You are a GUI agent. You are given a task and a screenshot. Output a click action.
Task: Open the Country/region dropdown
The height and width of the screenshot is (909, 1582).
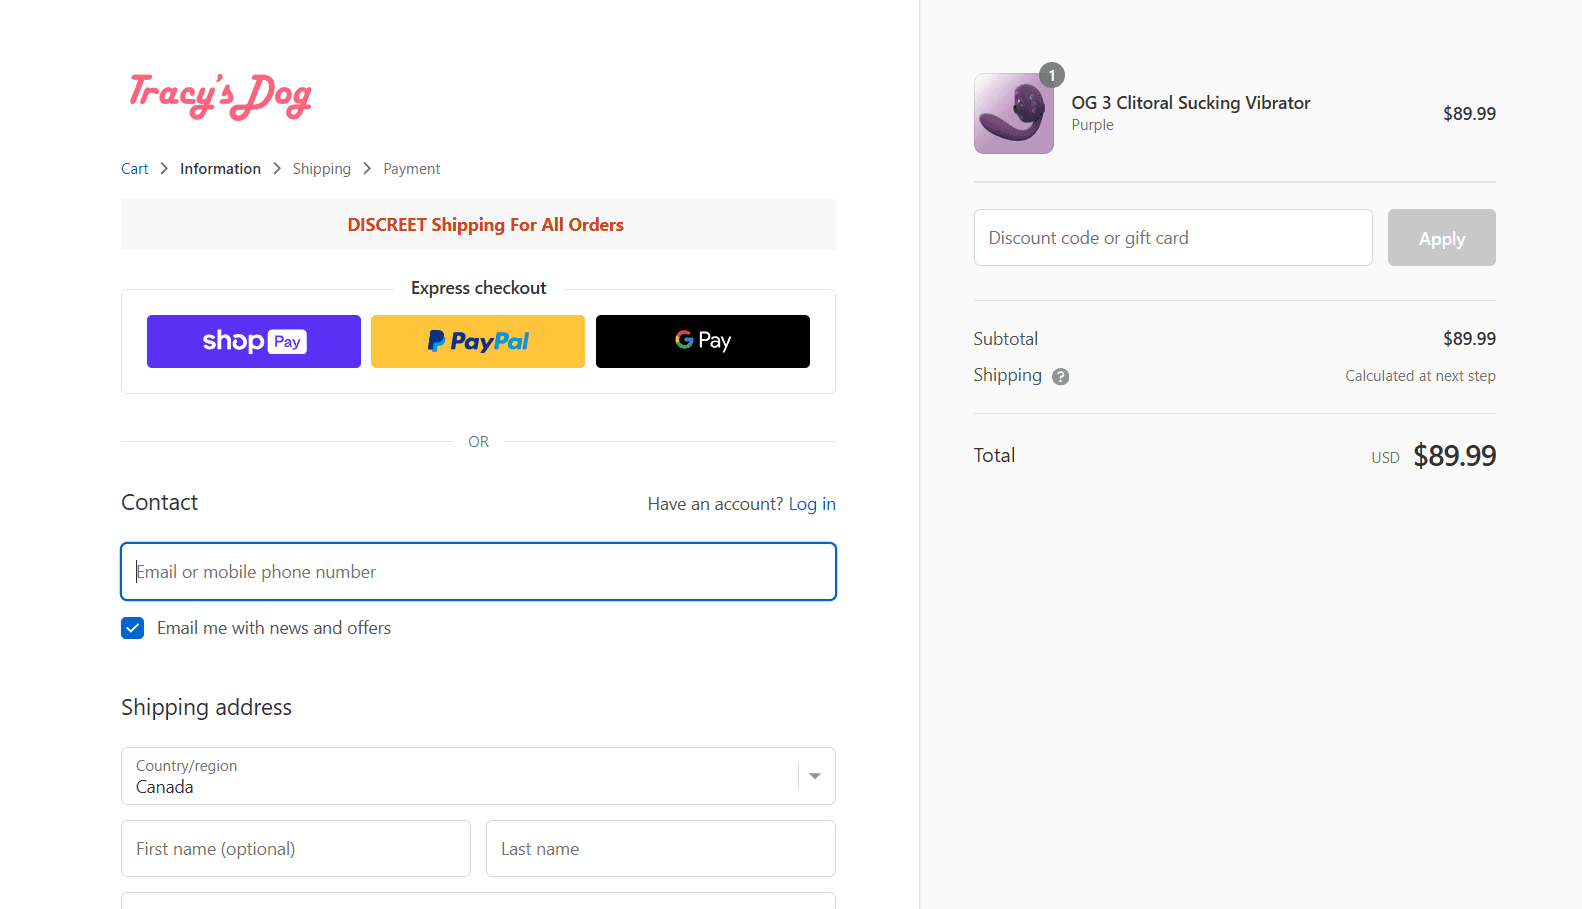(x=478, y=776)
